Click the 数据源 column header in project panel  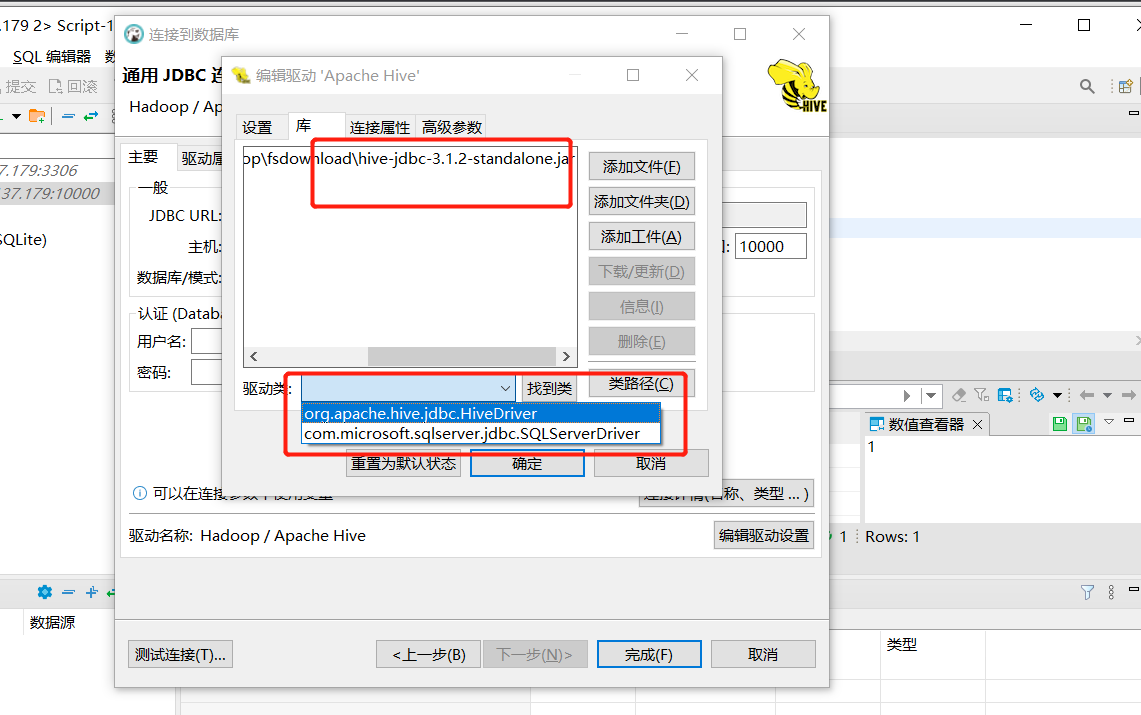52,623
